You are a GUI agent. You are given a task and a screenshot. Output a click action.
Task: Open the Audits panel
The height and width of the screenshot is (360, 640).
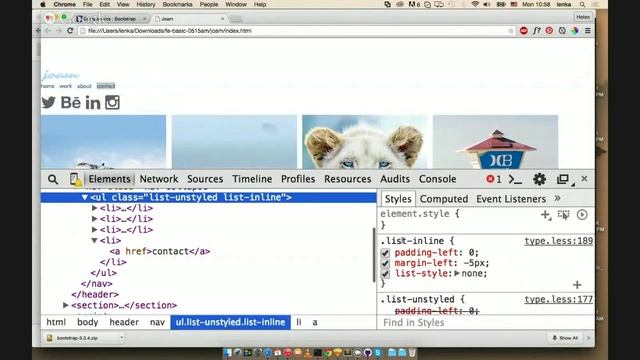[395, 179]
